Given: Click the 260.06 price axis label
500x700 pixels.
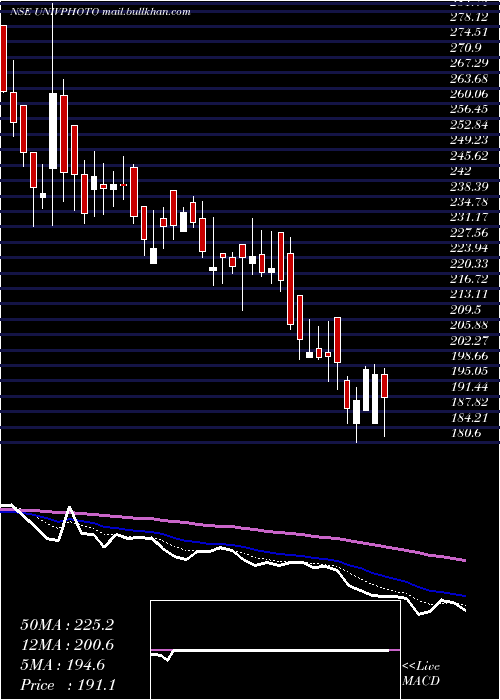Looking at the screenshot, I should point(467,93).
